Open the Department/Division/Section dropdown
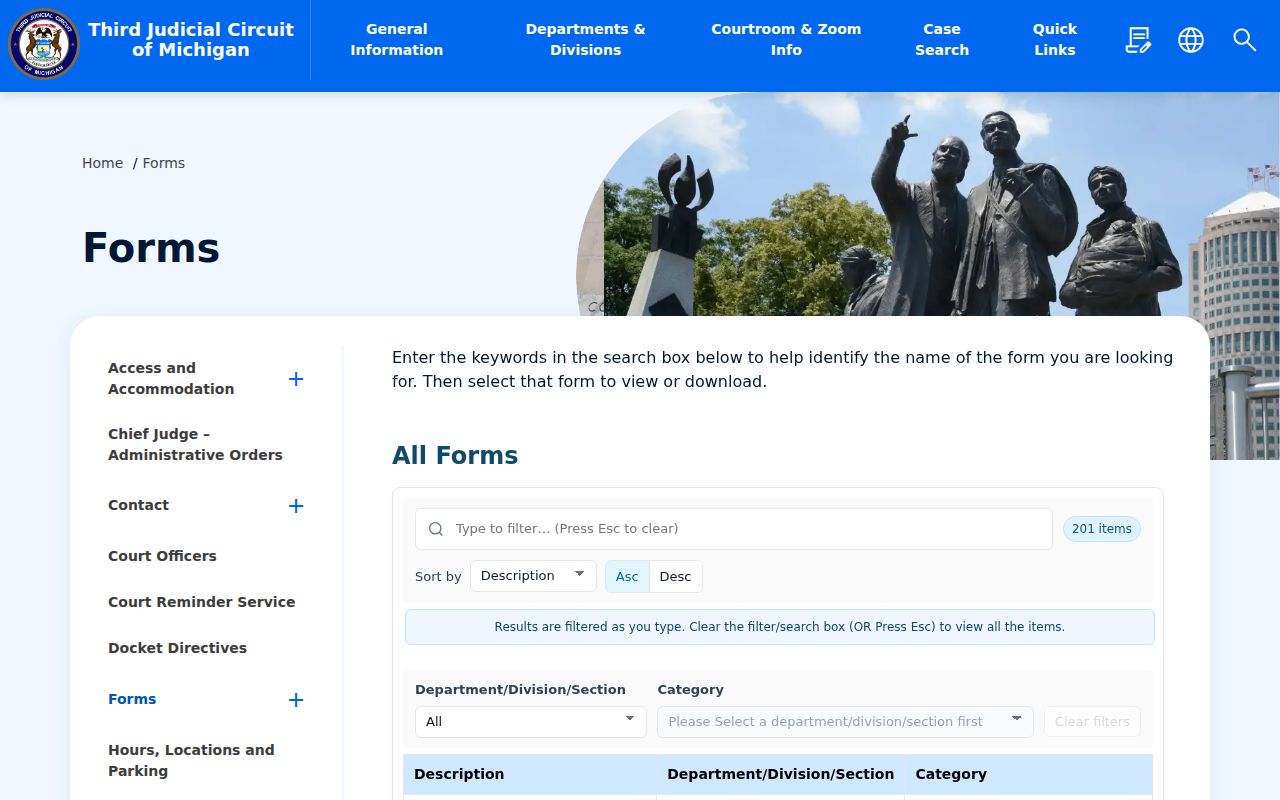Screen dimensions: 1280x800 (531, 722)
